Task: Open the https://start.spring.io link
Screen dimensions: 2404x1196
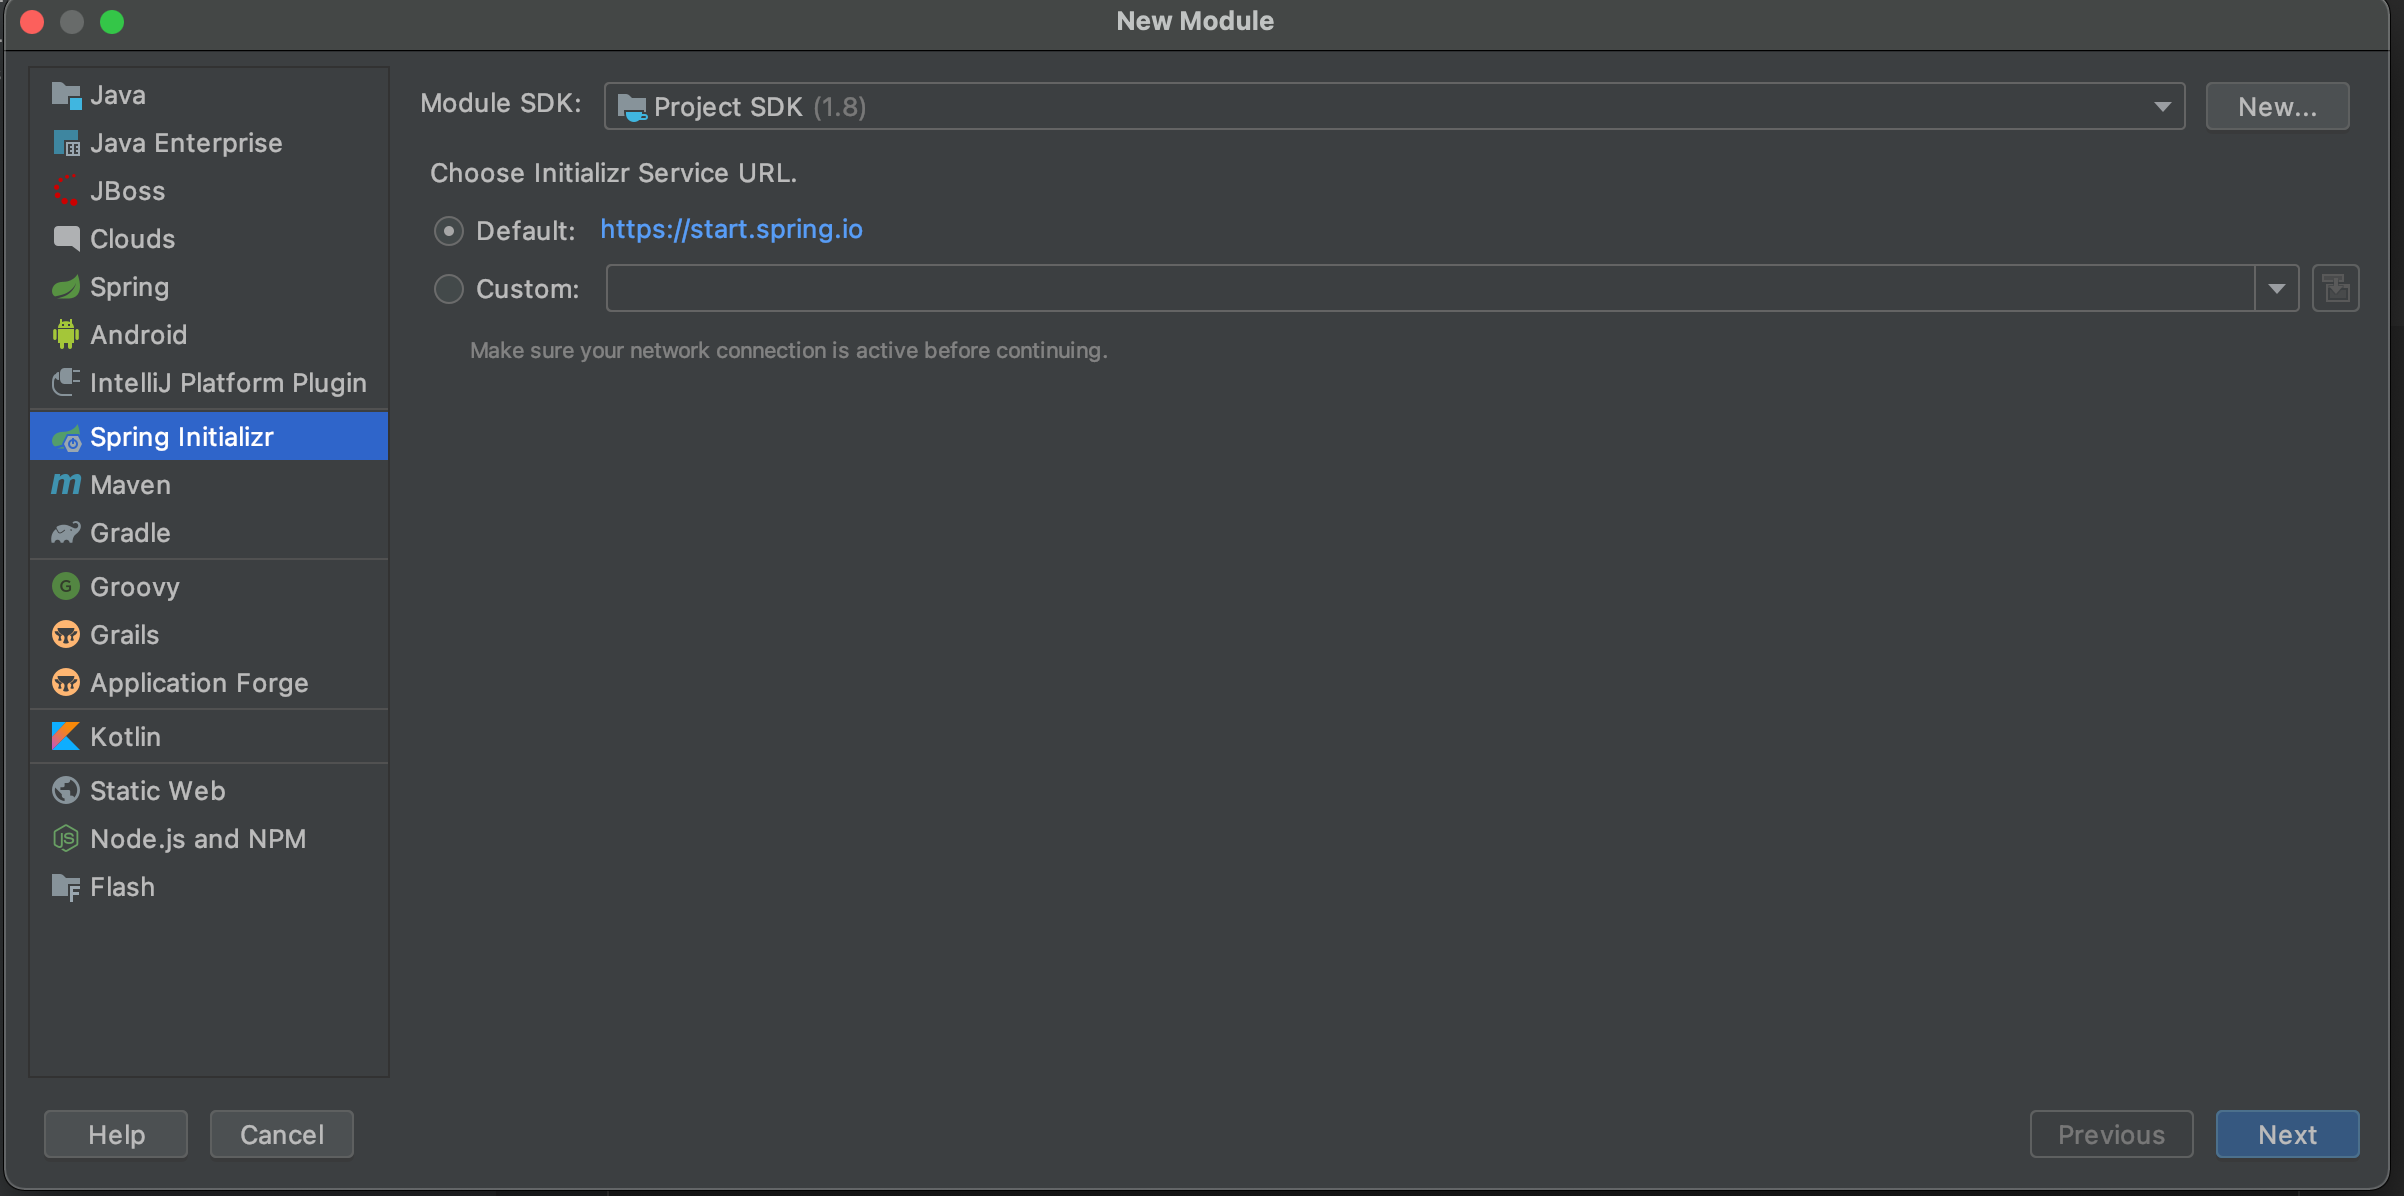Action: coord(731,229)
